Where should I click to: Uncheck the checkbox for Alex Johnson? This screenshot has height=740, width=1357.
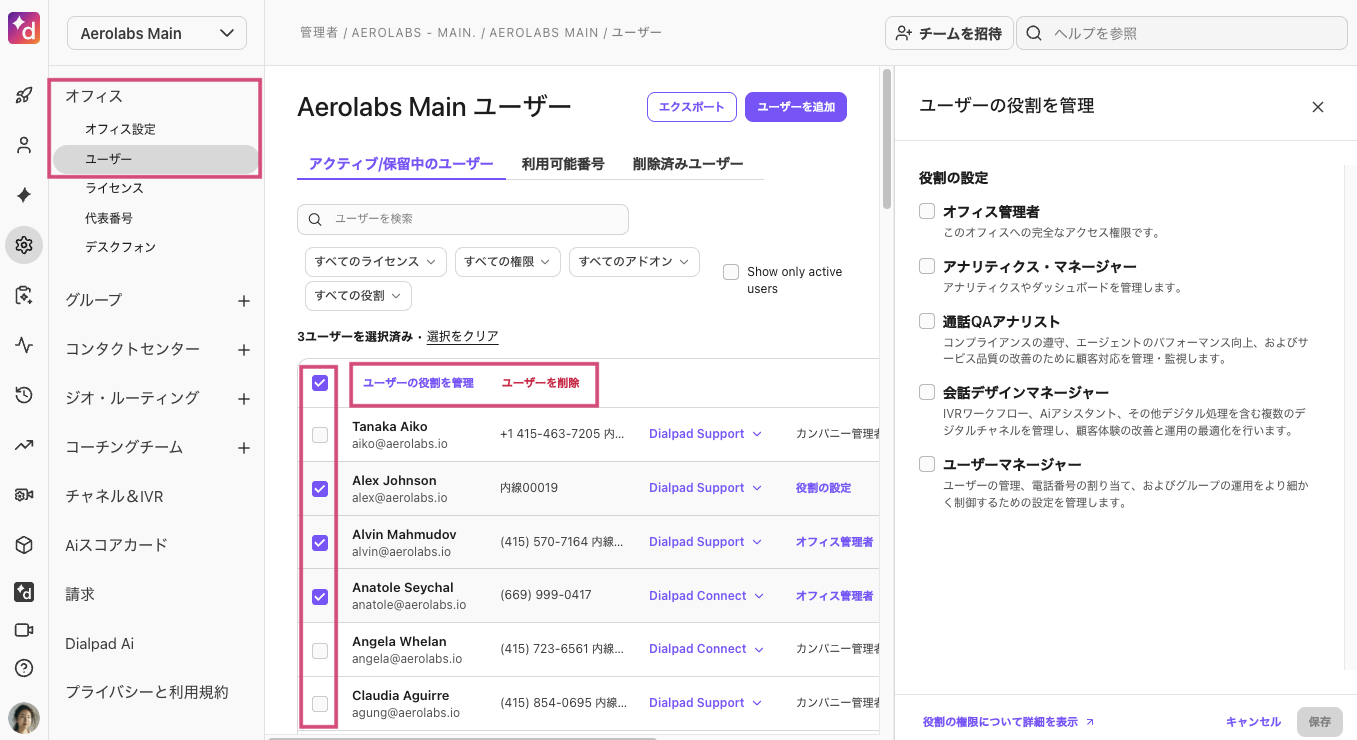coord(320,489)
